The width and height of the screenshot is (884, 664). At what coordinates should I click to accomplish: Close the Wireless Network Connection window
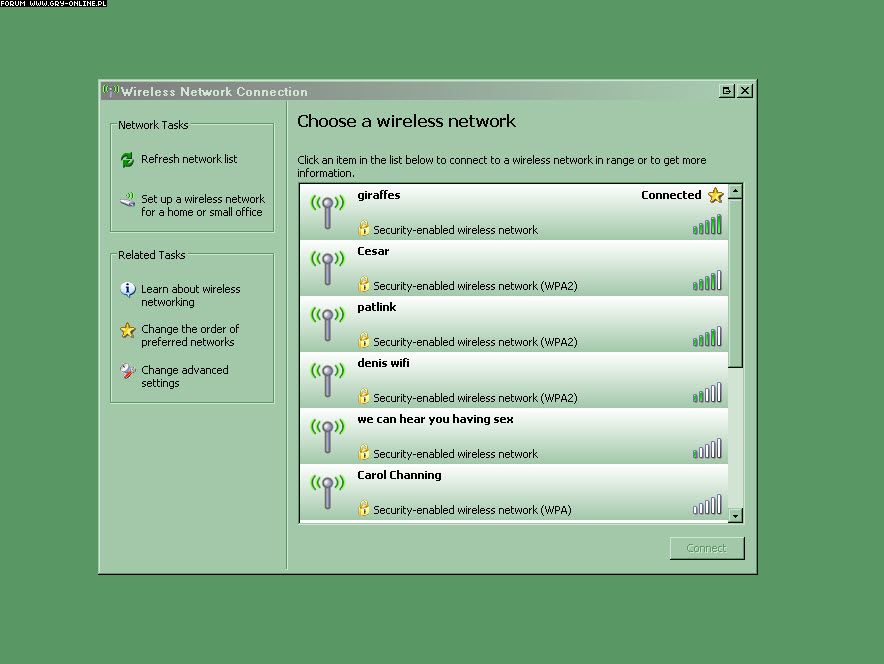point(745,91)
